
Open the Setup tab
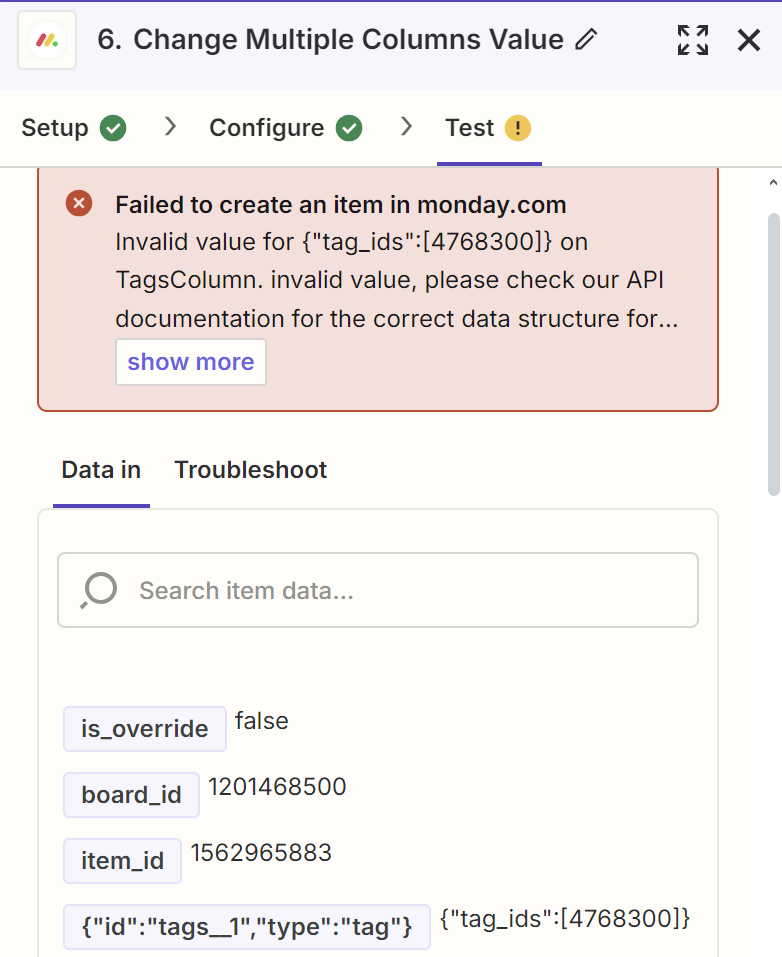74,128
